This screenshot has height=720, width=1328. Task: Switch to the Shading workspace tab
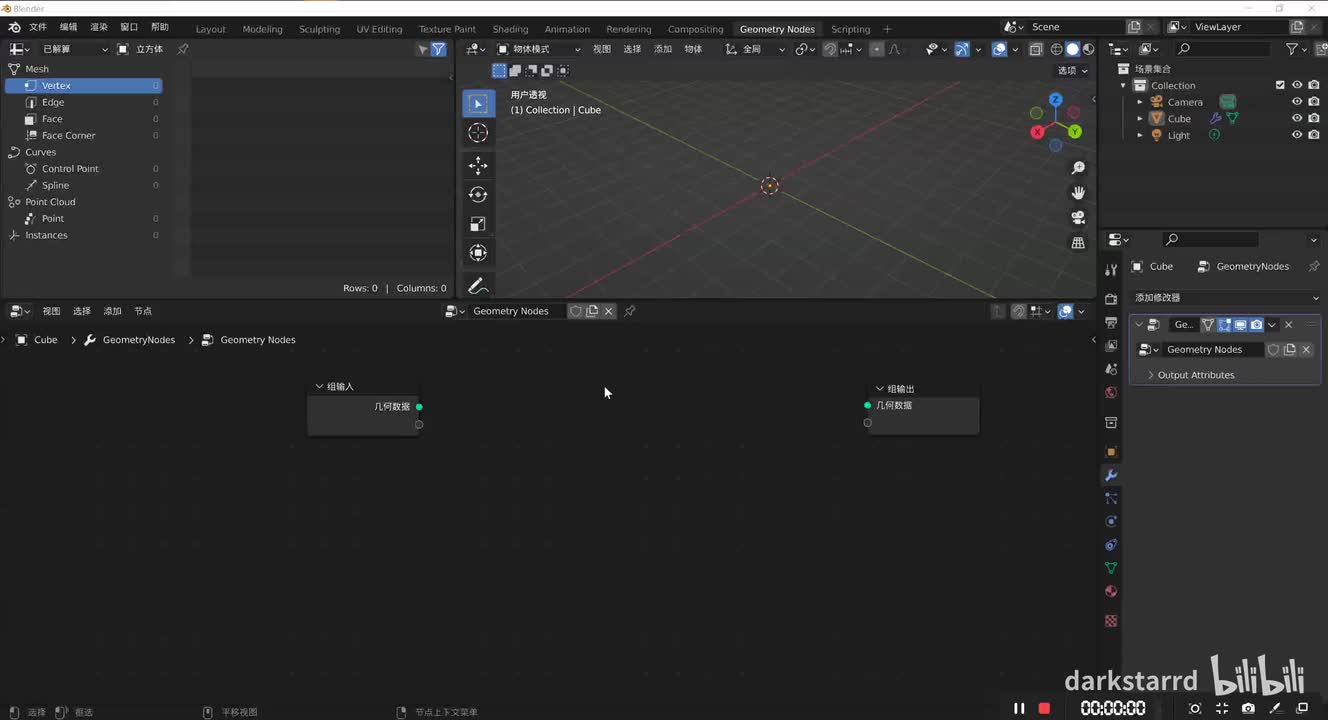pos(510,29)
